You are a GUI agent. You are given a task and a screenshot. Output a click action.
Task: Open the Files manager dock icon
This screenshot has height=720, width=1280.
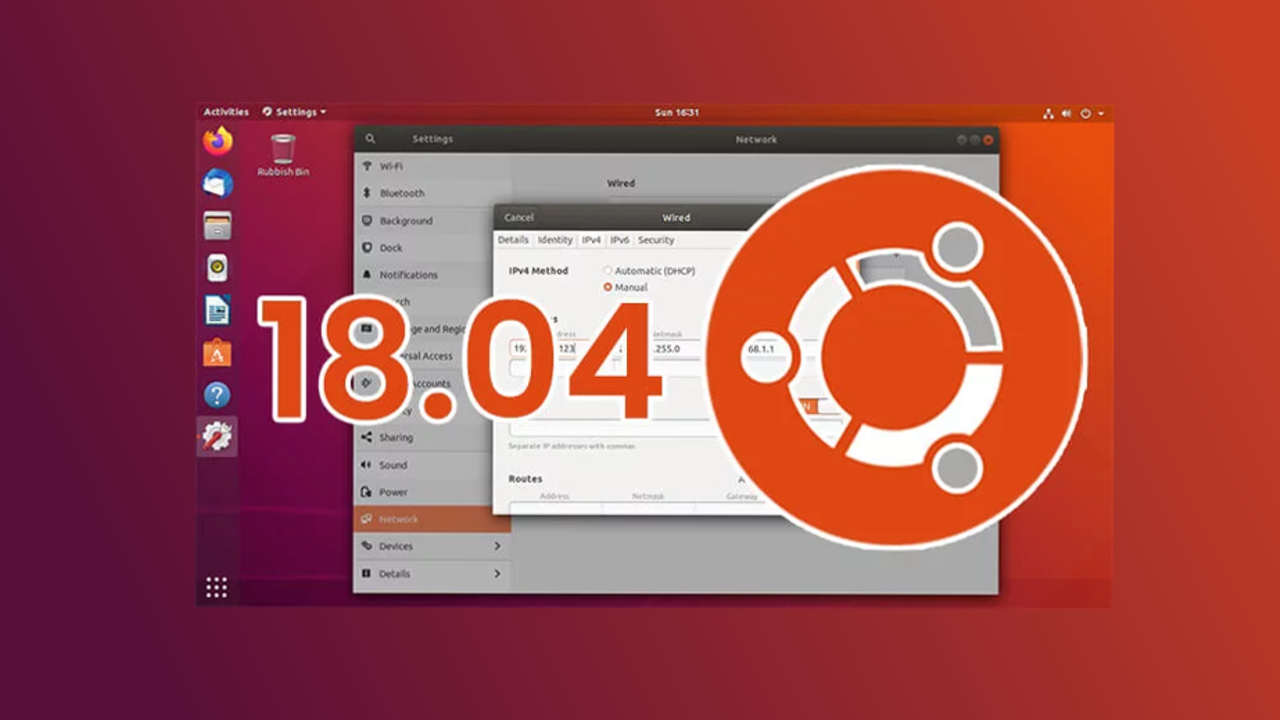[x=217, y=225]
